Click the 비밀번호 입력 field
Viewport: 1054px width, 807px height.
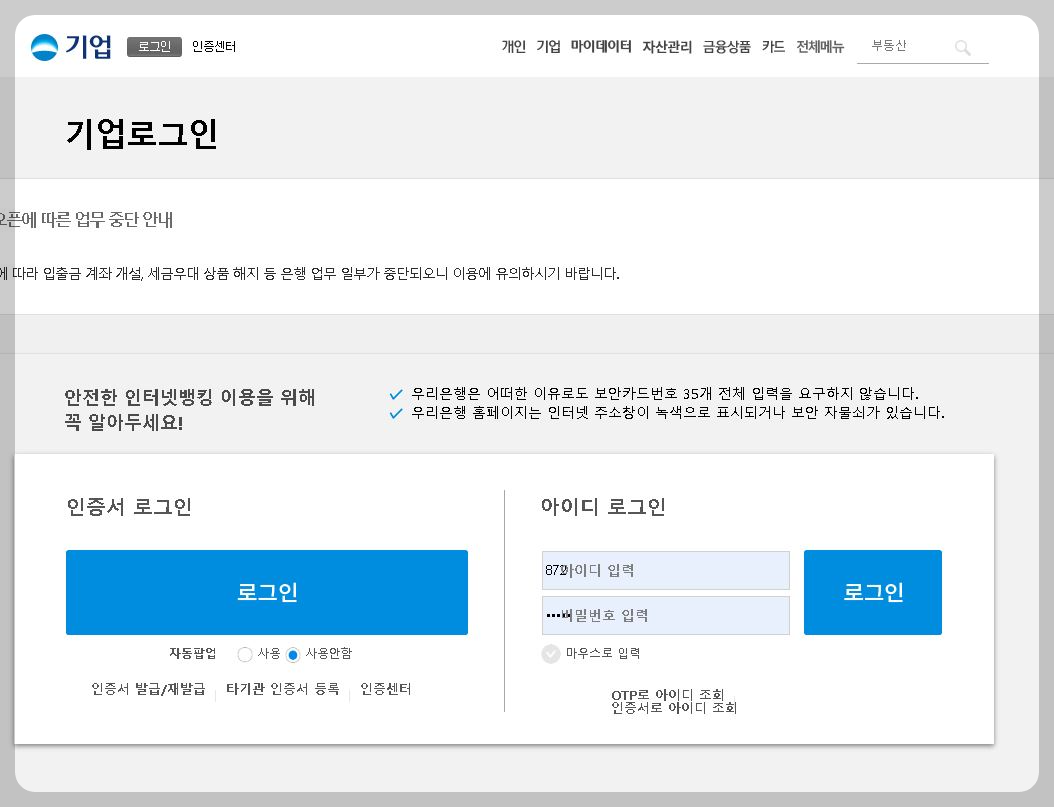[x=665, y=615]
